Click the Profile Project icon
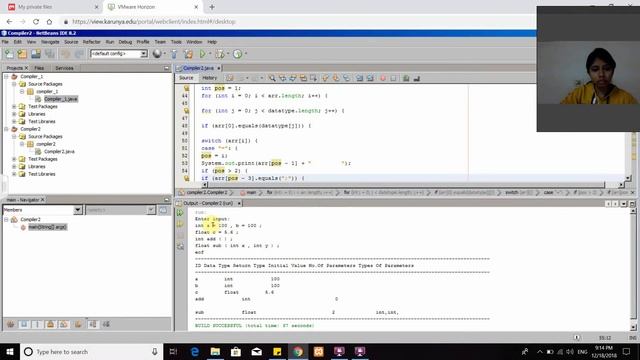Image resolution: width=640 pixels, height=360 pixels. tap(237, 53)
